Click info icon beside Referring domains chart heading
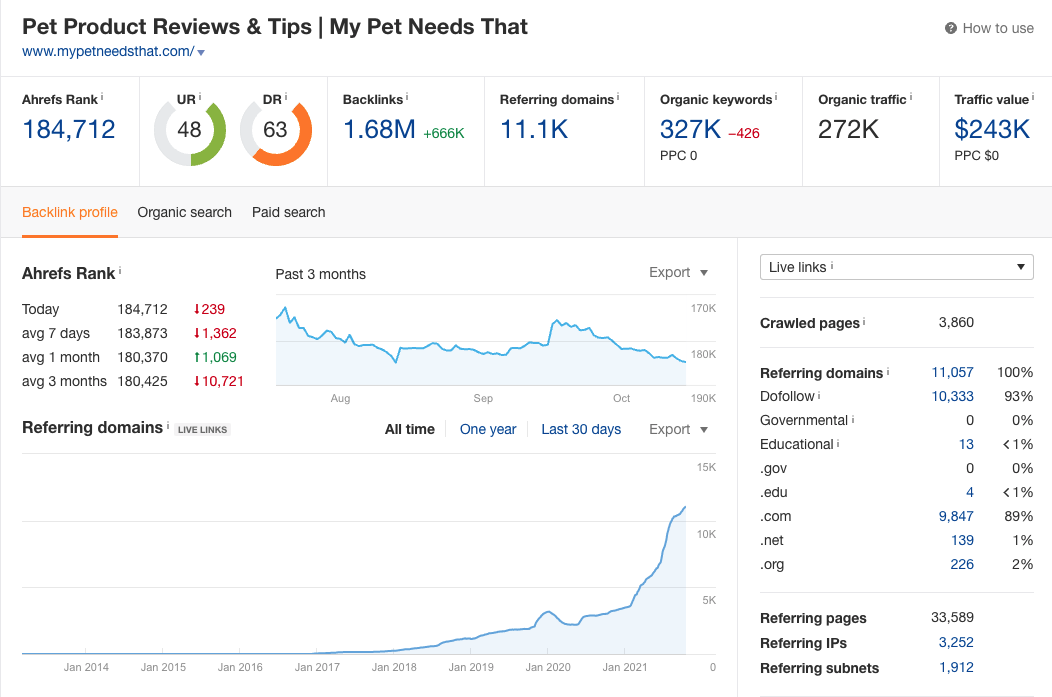This screenshot has width=1052, height=697. click(168, 425)
